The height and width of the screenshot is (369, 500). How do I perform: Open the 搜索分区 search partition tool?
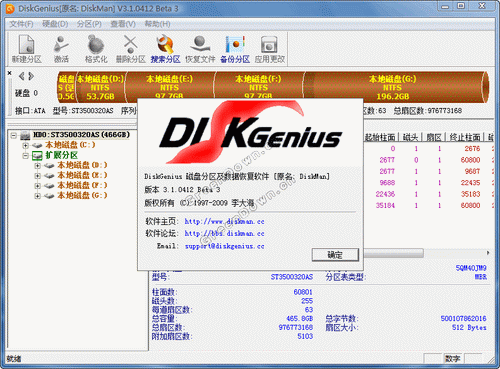pos(165,49)
